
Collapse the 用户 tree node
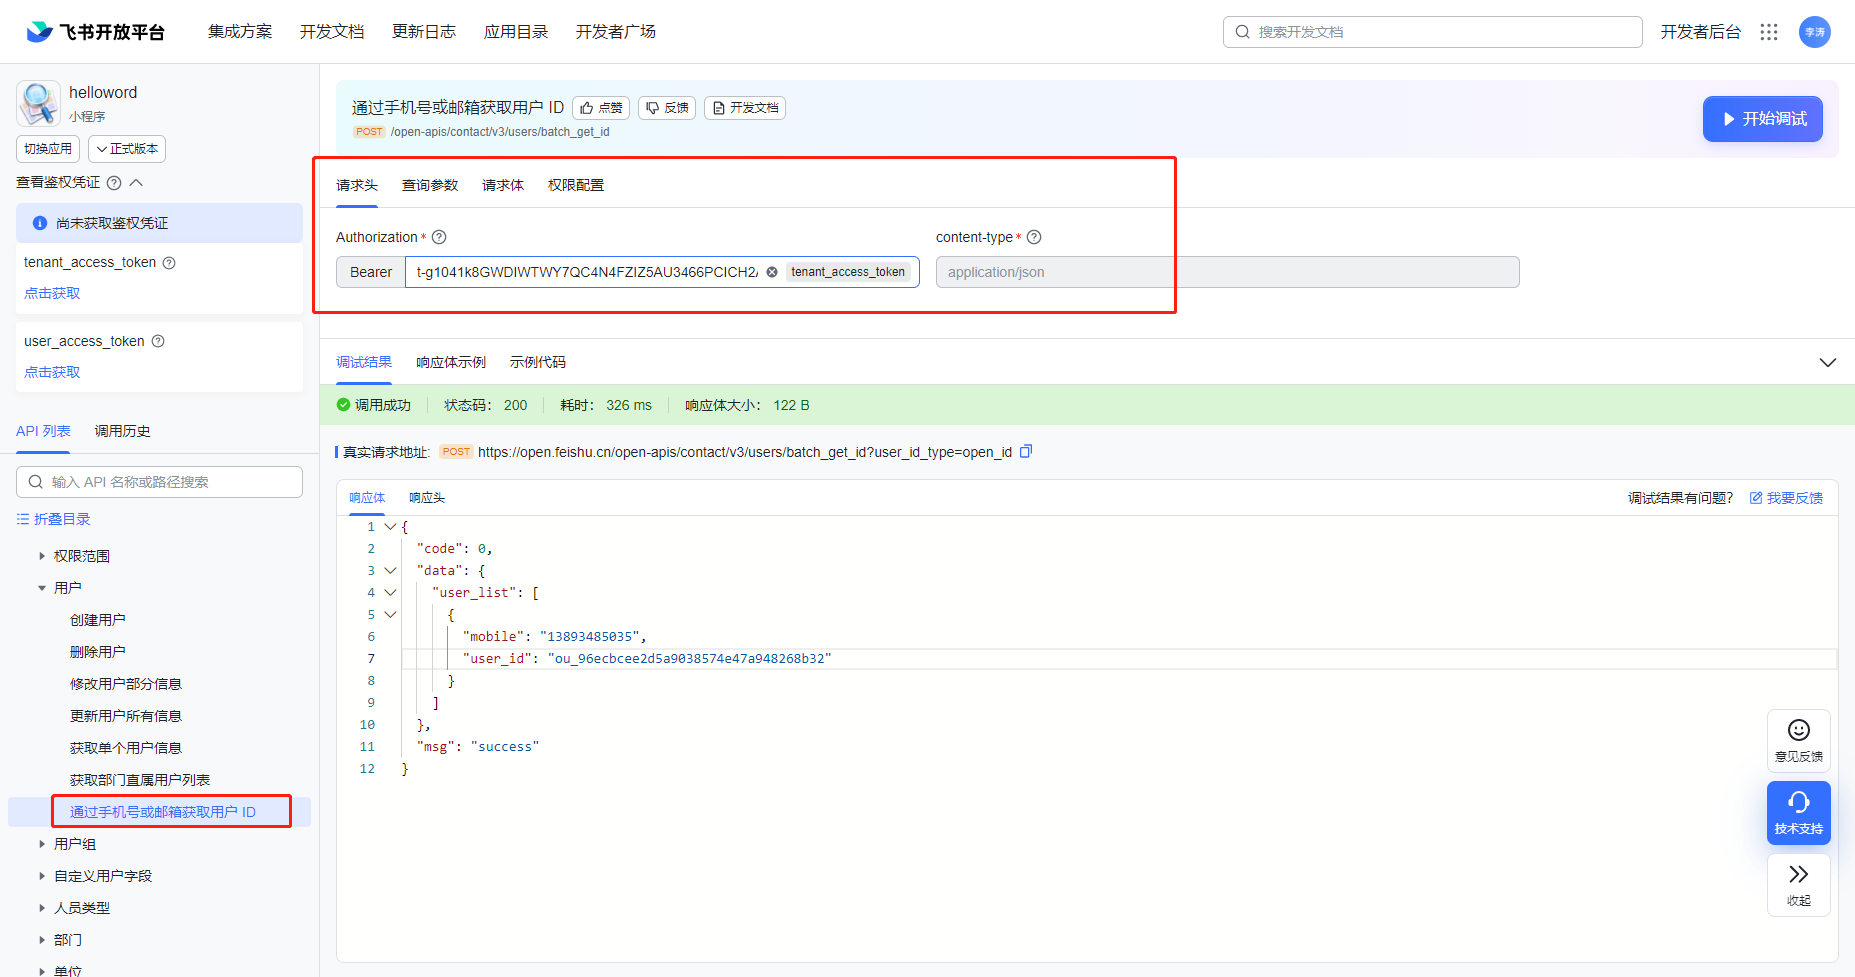coord(41,587)
